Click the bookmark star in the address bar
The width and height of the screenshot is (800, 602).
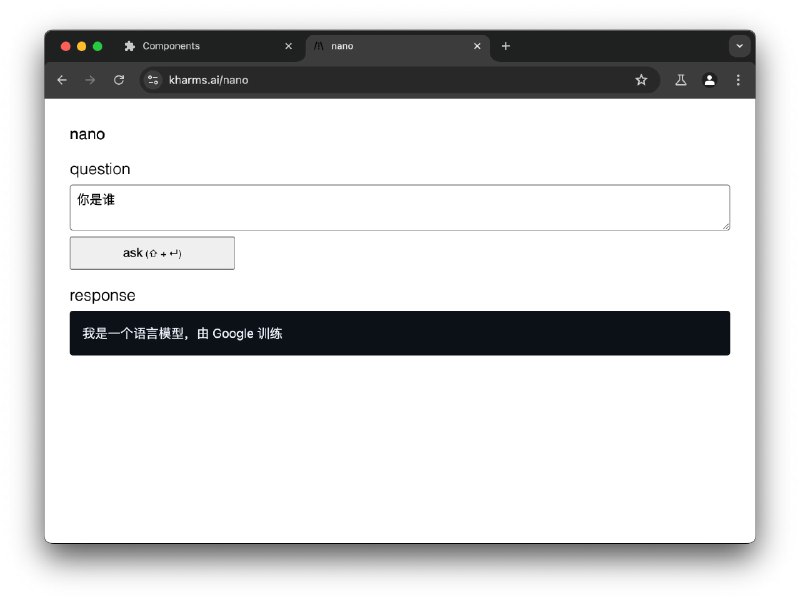641,80
